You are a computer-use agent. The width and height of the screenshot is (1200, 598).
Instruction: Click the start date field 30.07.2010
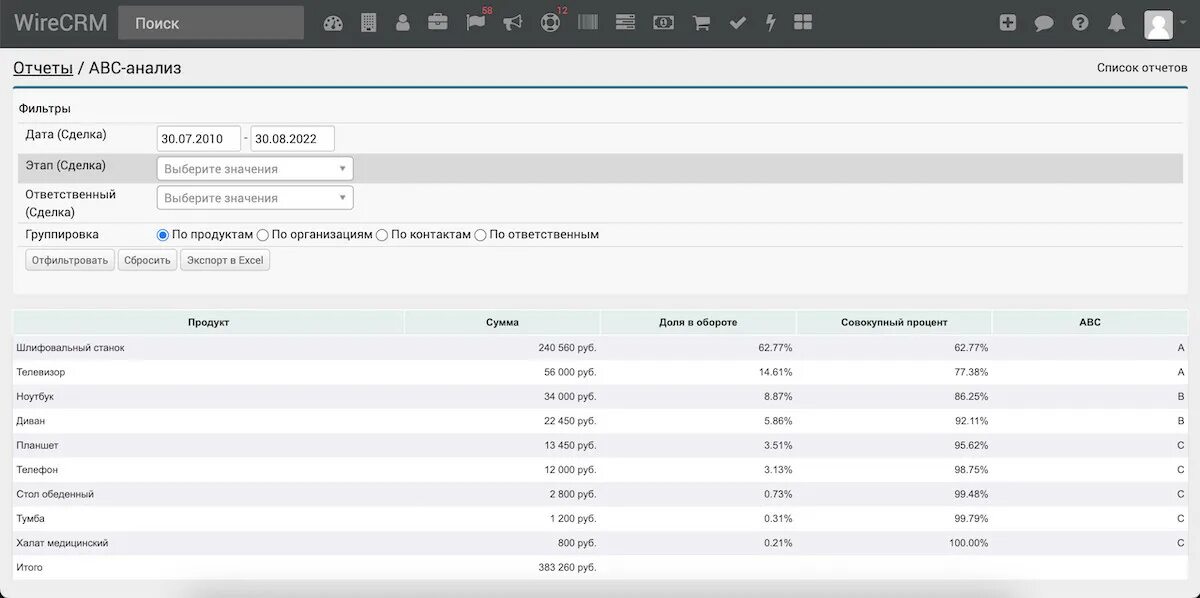pos(199,139)
